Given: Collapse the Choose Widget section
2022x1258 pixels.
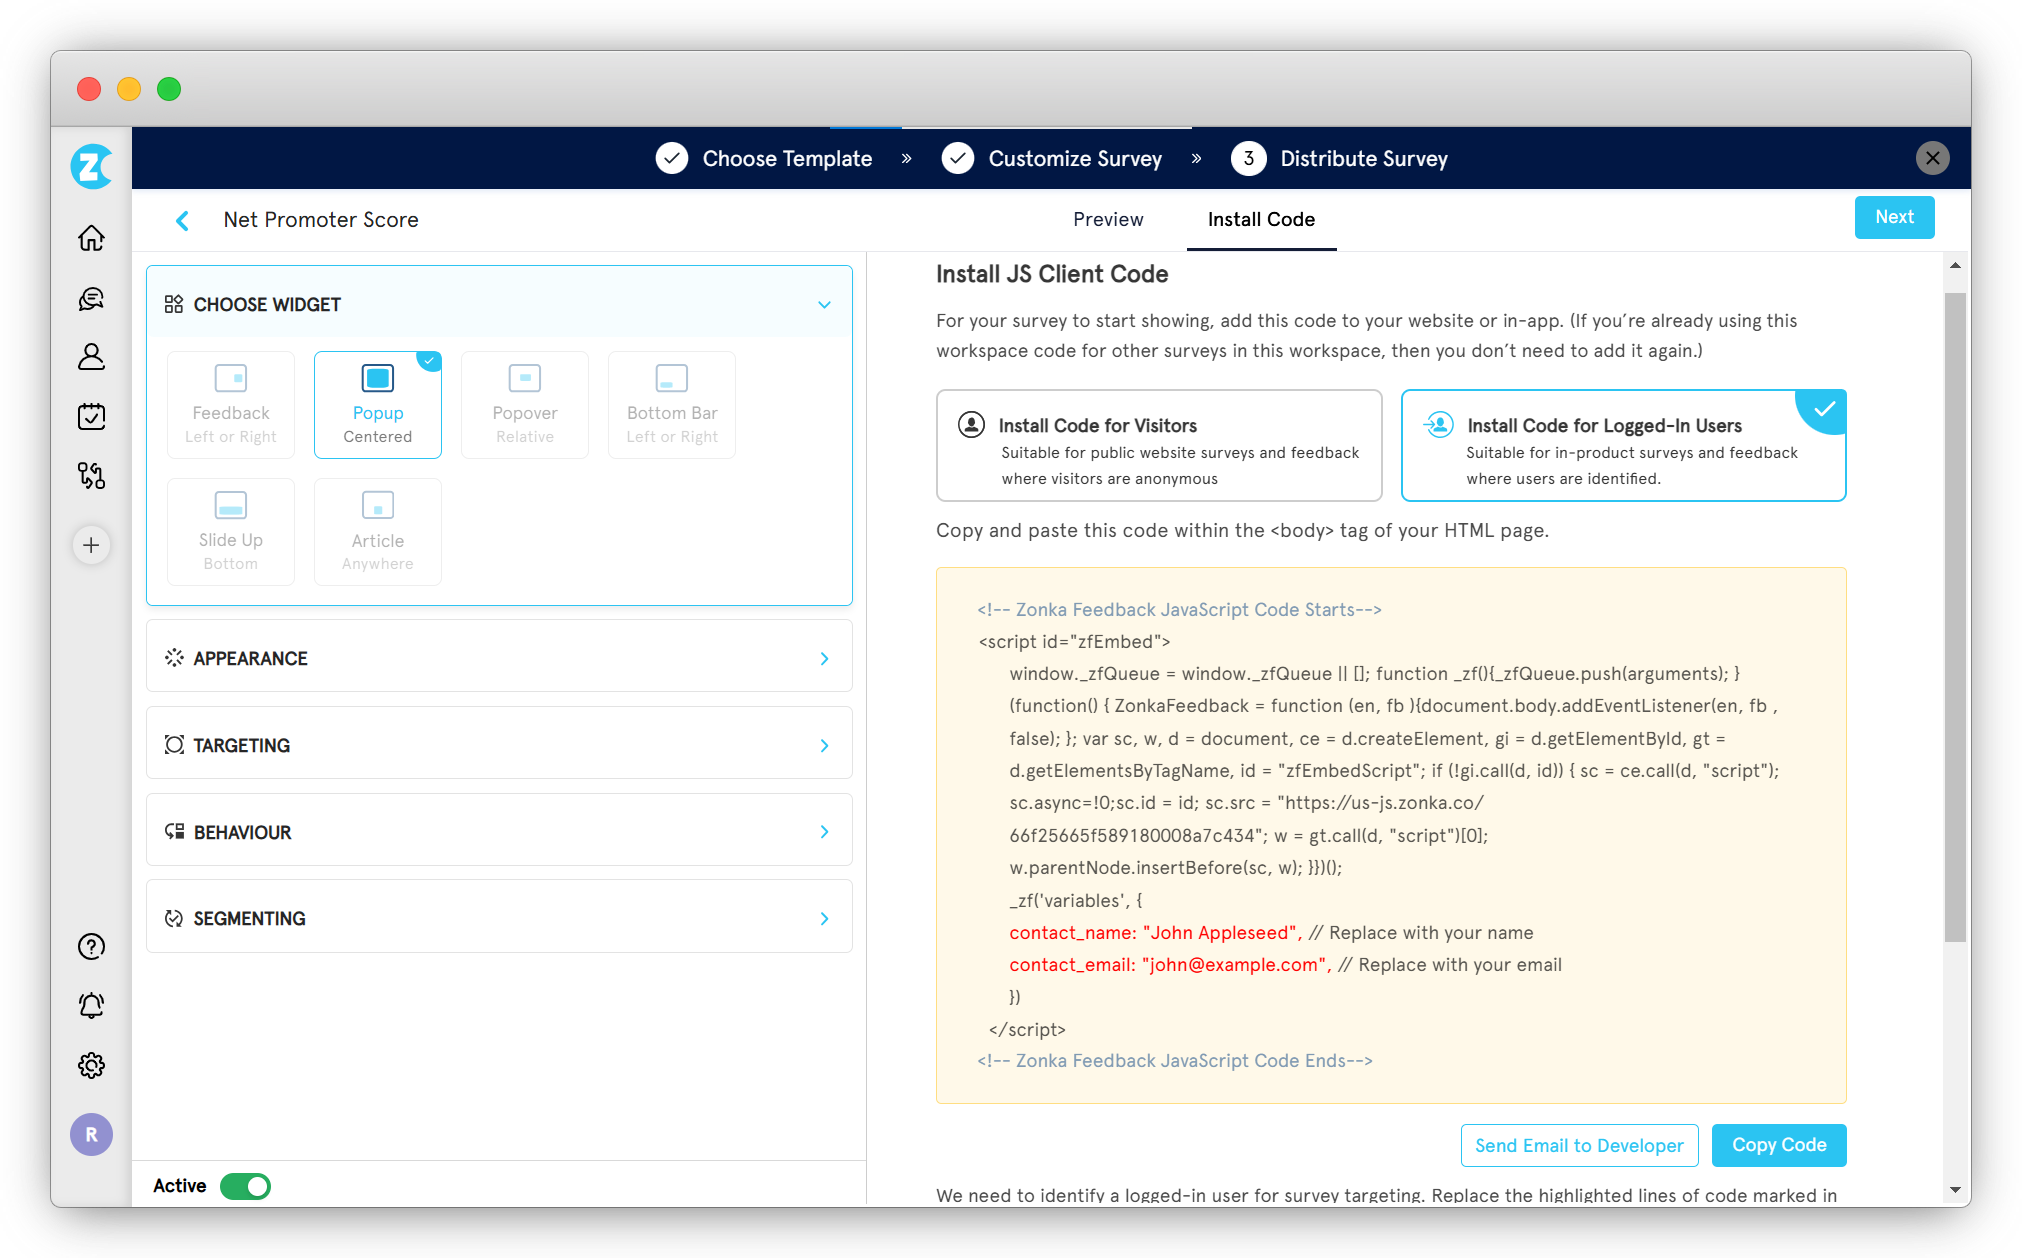Looking at the screenshot, I should 824,305.
